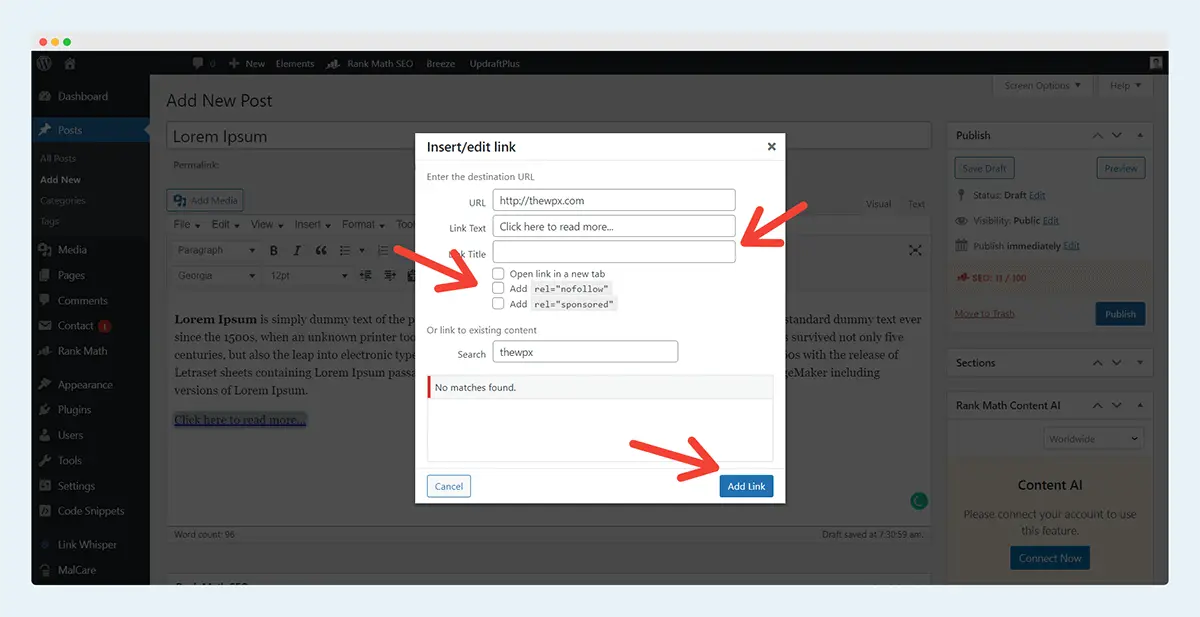Image resolution: width=1200 pixels, height=617 pixels.
Task: Enable Add rel="nofollow" checkbox
Action: [498, 288]
